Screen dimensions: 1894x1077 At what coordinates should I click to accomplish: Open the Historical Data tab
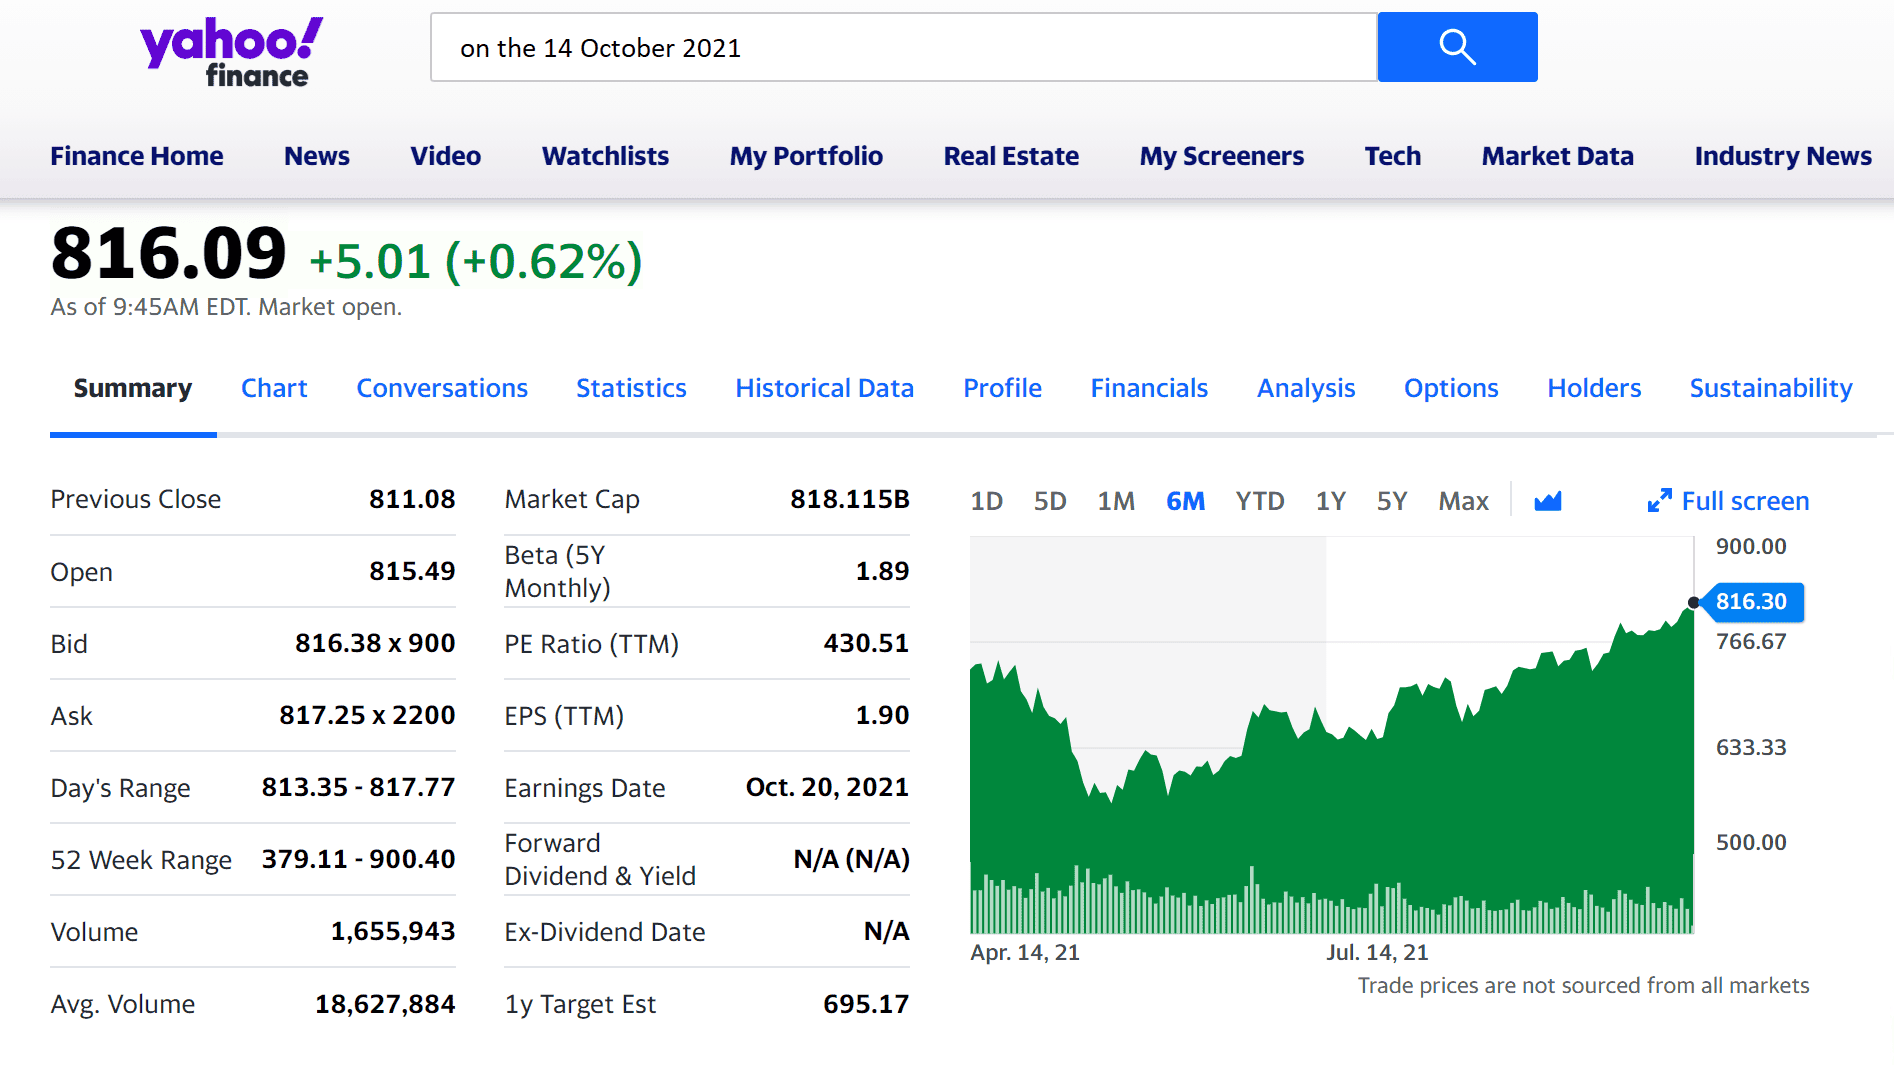(x=824, y=388)
